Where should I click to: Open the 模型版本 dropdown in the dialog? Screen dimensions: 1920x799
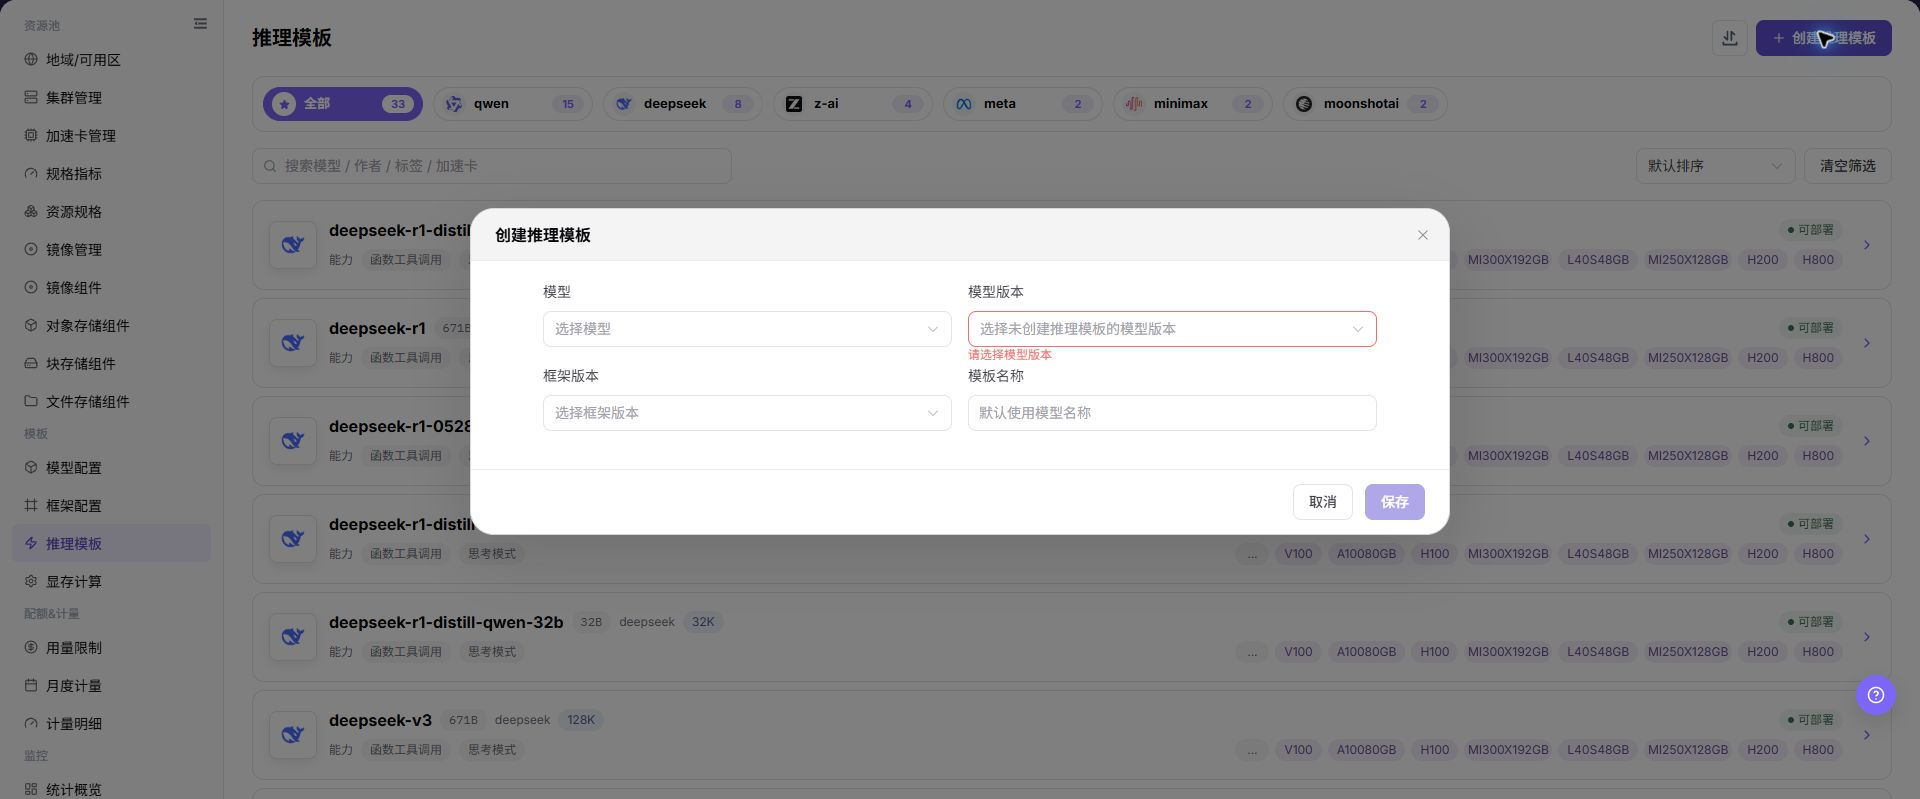click(x=1172, y=329)
